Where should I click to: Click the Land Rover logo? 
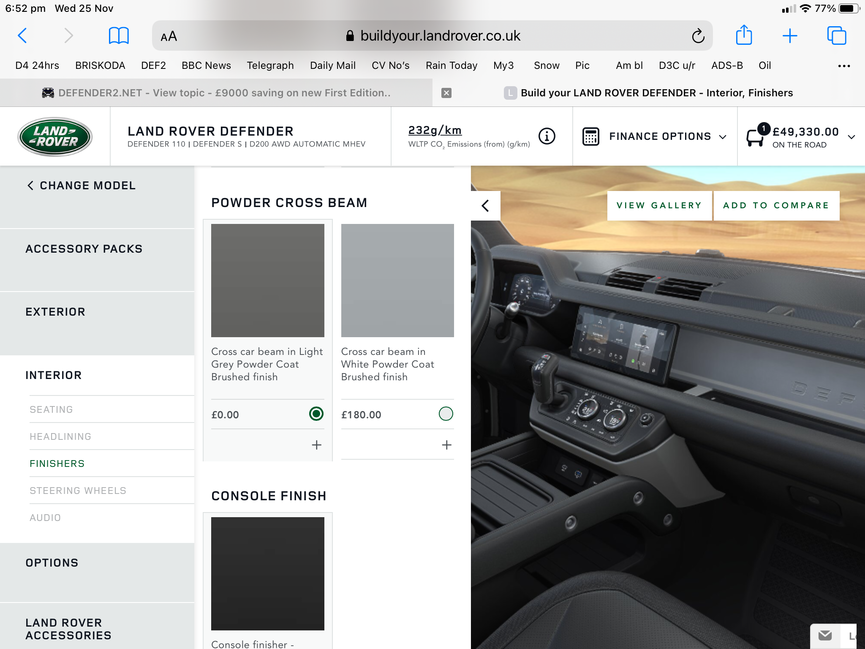tap(55, 136)
